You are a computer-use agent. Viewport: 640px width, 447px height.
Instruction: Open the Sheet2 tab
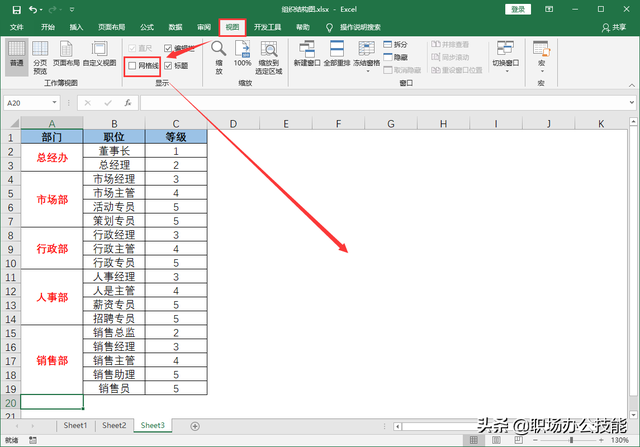(114, 425)
